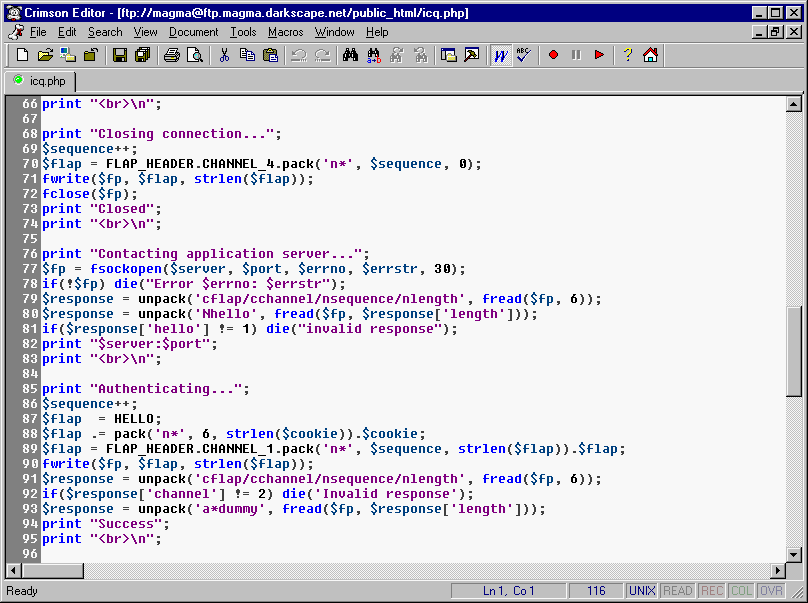Click fclose($fp) on line 72

[86, 194]
